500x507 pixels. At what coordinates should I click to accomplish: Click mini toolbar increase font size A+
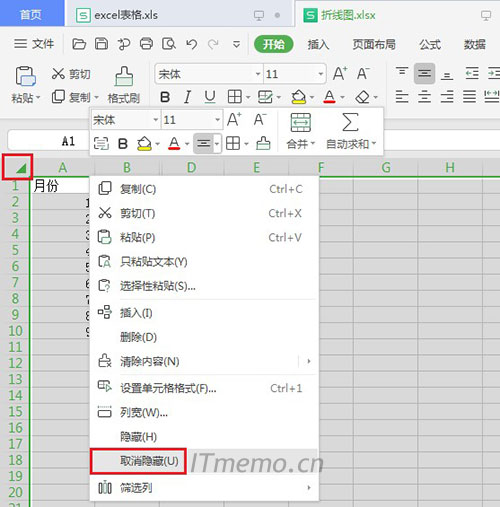[x=234, y=120]
